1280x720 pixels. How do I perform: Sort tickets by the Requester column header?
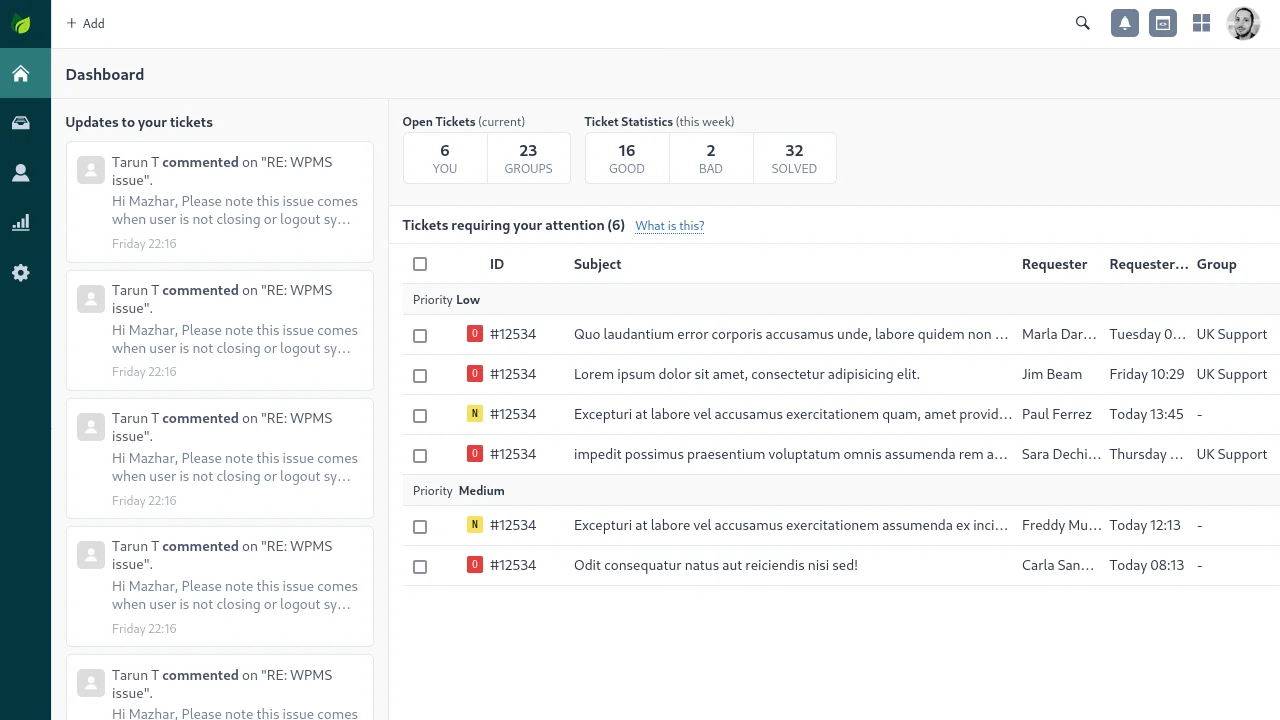(1054, 264)
